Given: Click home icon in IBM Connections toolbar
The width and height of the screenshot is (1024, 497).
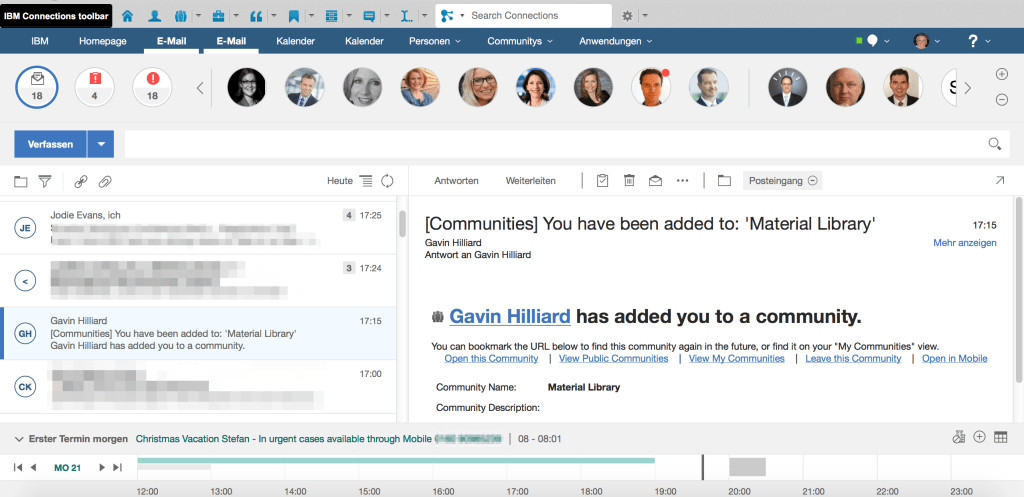Looking at the screenshot, I should coord(127,16).
